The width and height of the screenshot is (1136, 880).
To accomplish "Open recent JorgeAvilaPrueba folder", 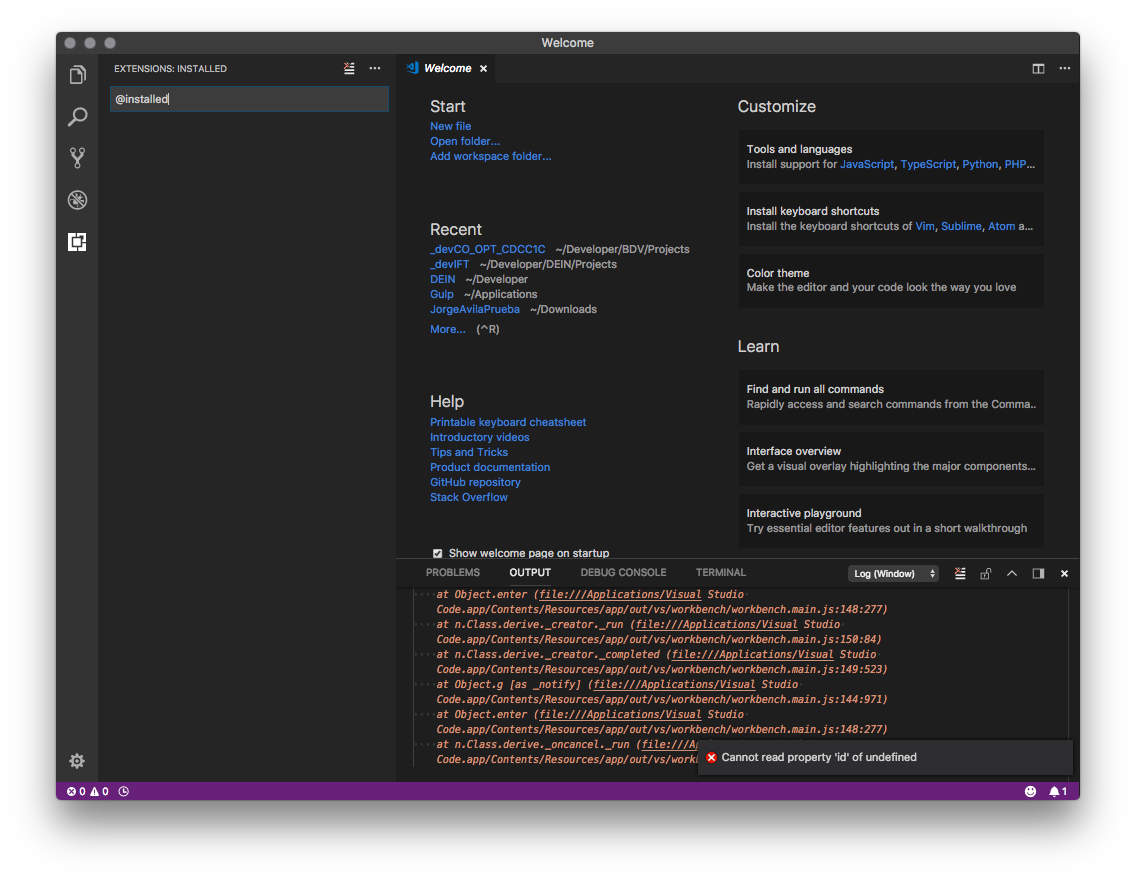I will pyautogui.click(x=475, y=309).
